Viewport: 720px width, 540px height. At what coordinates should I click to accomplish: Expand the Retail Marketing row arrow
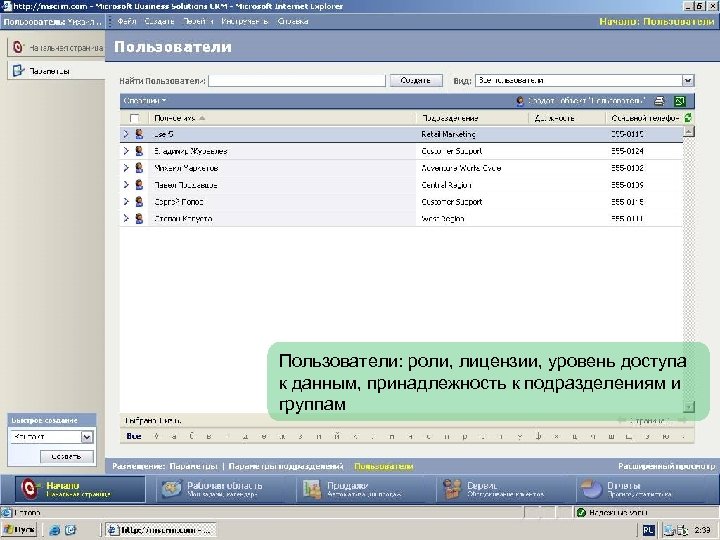point(126,134)
